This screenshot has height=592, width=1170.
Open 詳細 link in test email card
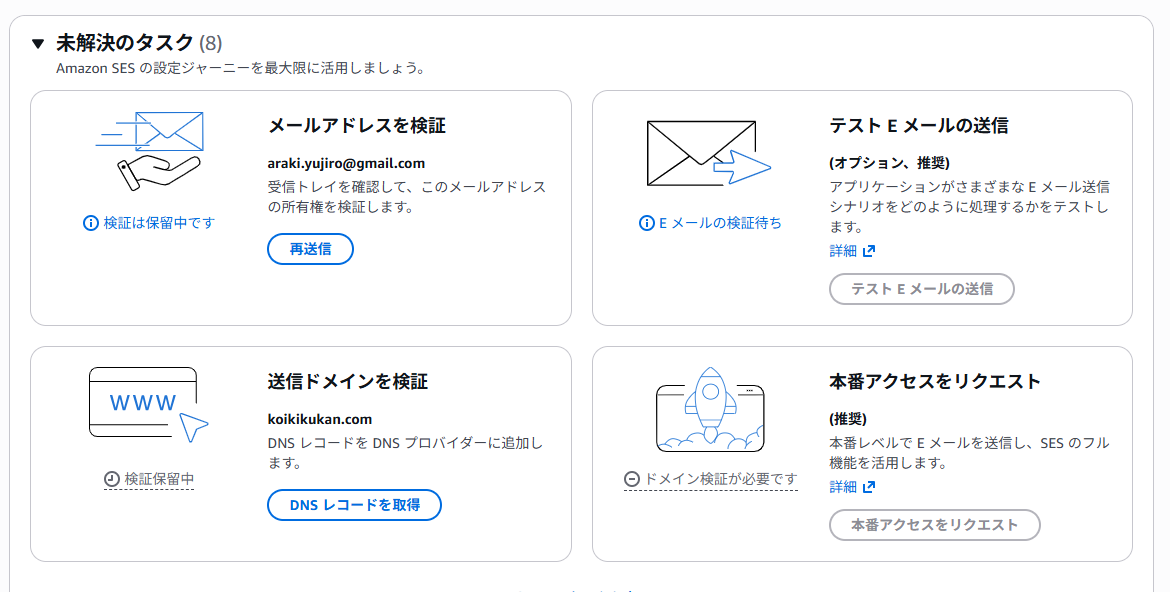843,251
